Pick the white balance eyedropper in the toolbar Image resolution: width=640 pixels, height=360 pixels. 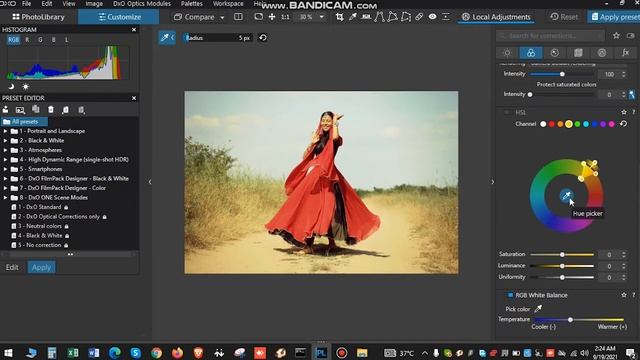point(353,17)
